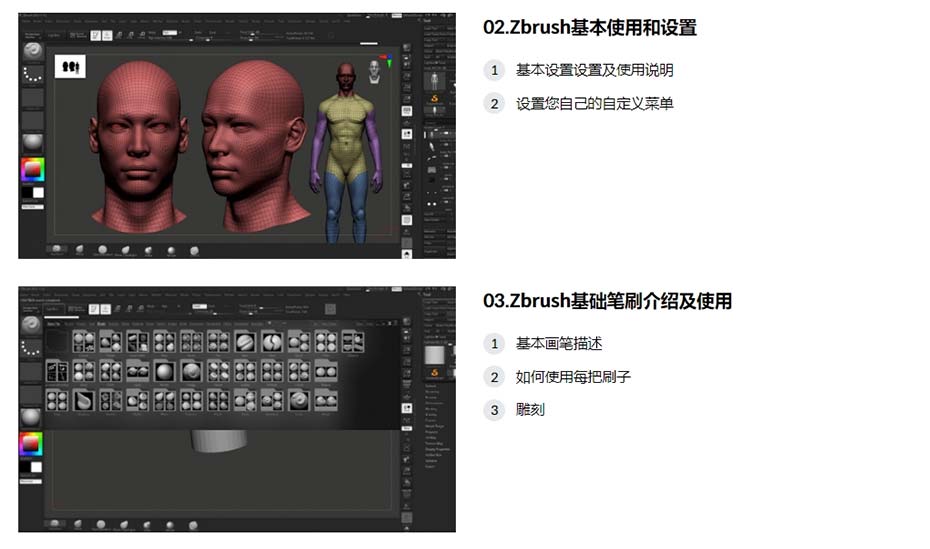This screenshot has width=930, height=549.
Task: Pick the white color swatch in chapter 03 screenshot
Action: [37, 467]
